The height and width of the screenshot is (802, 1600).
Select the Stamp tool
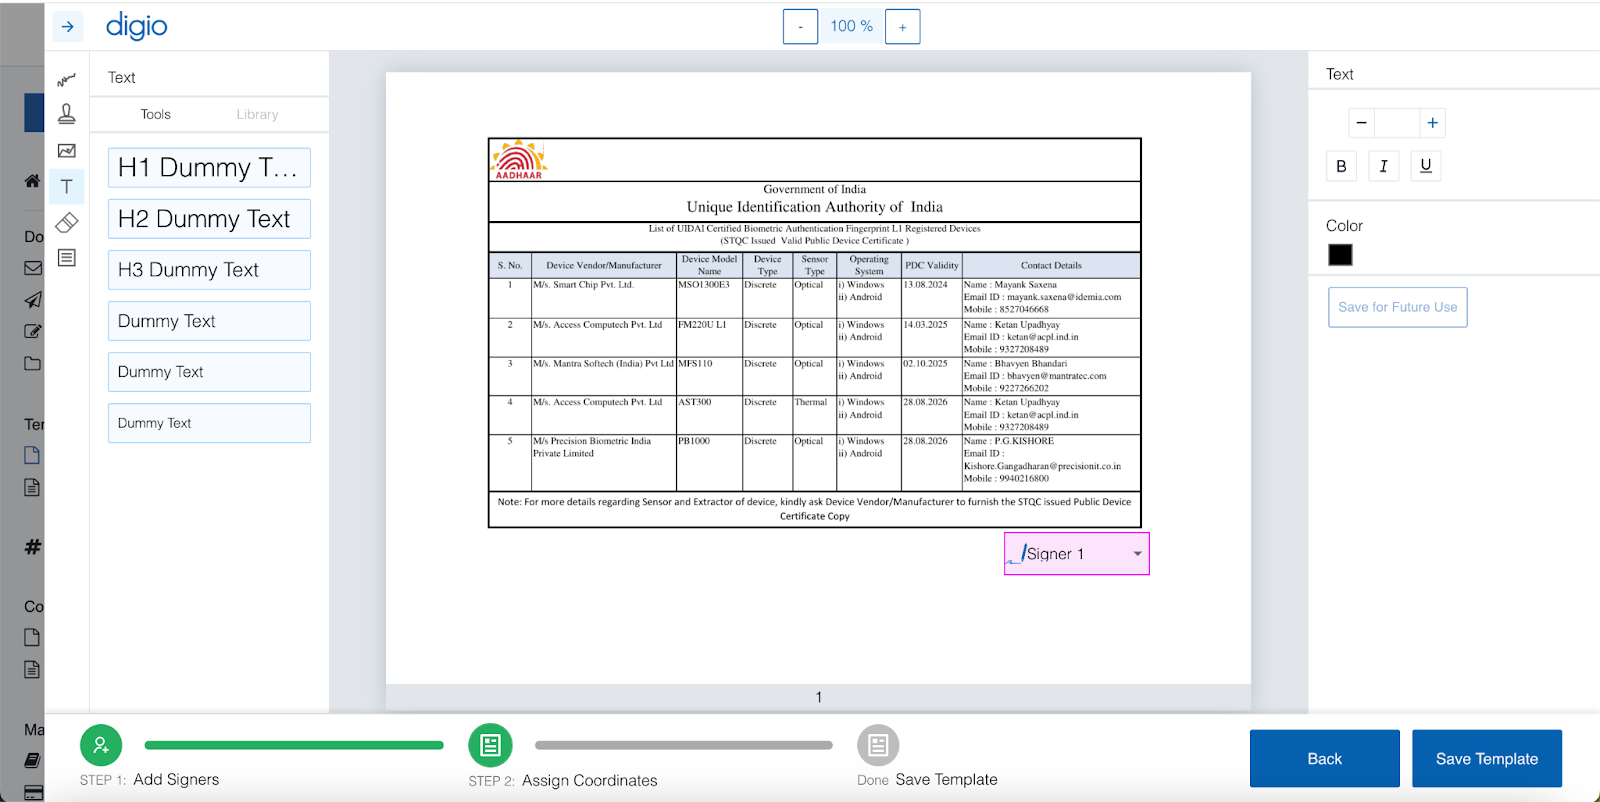[67, 114]
